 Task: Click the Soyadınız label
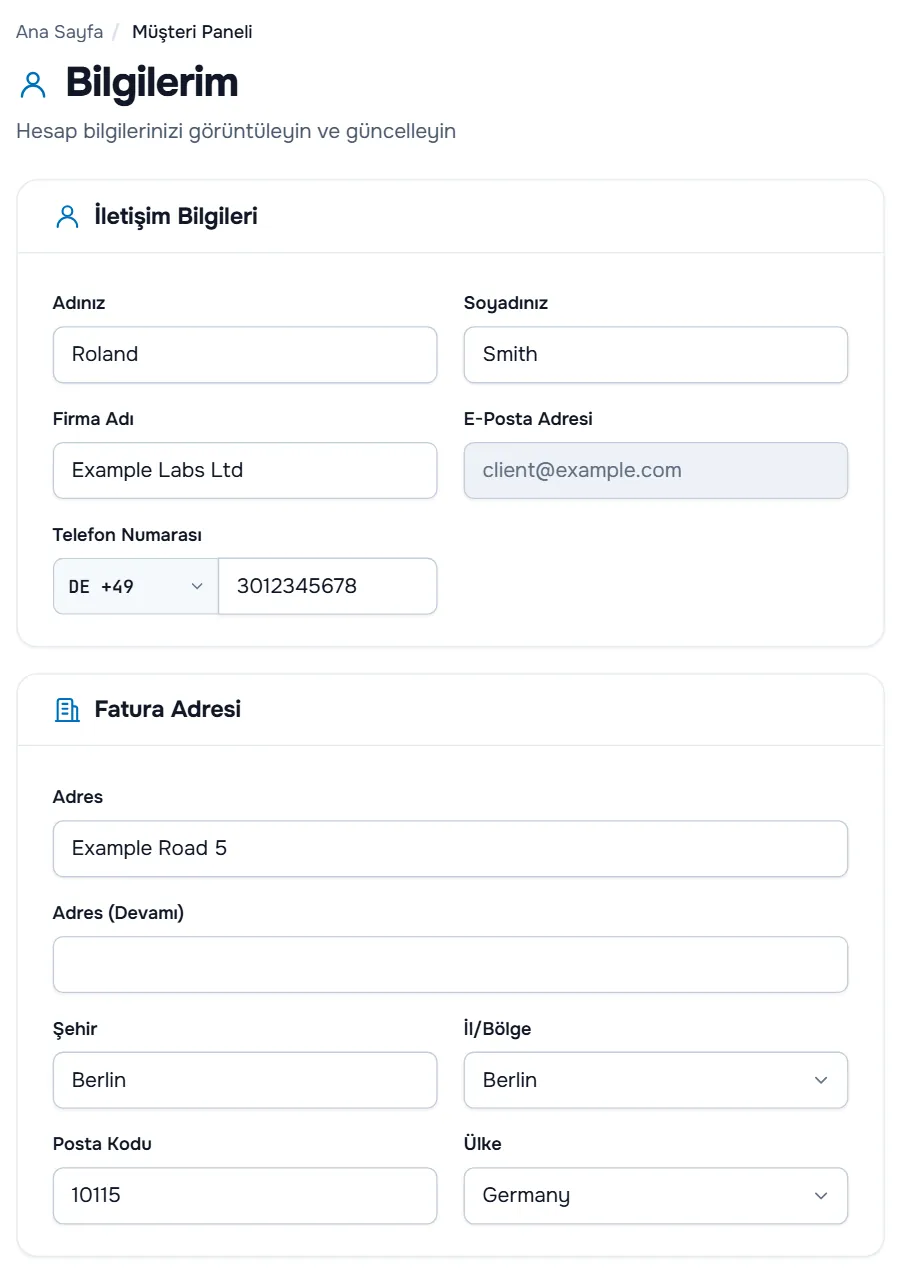pos(506,304)
